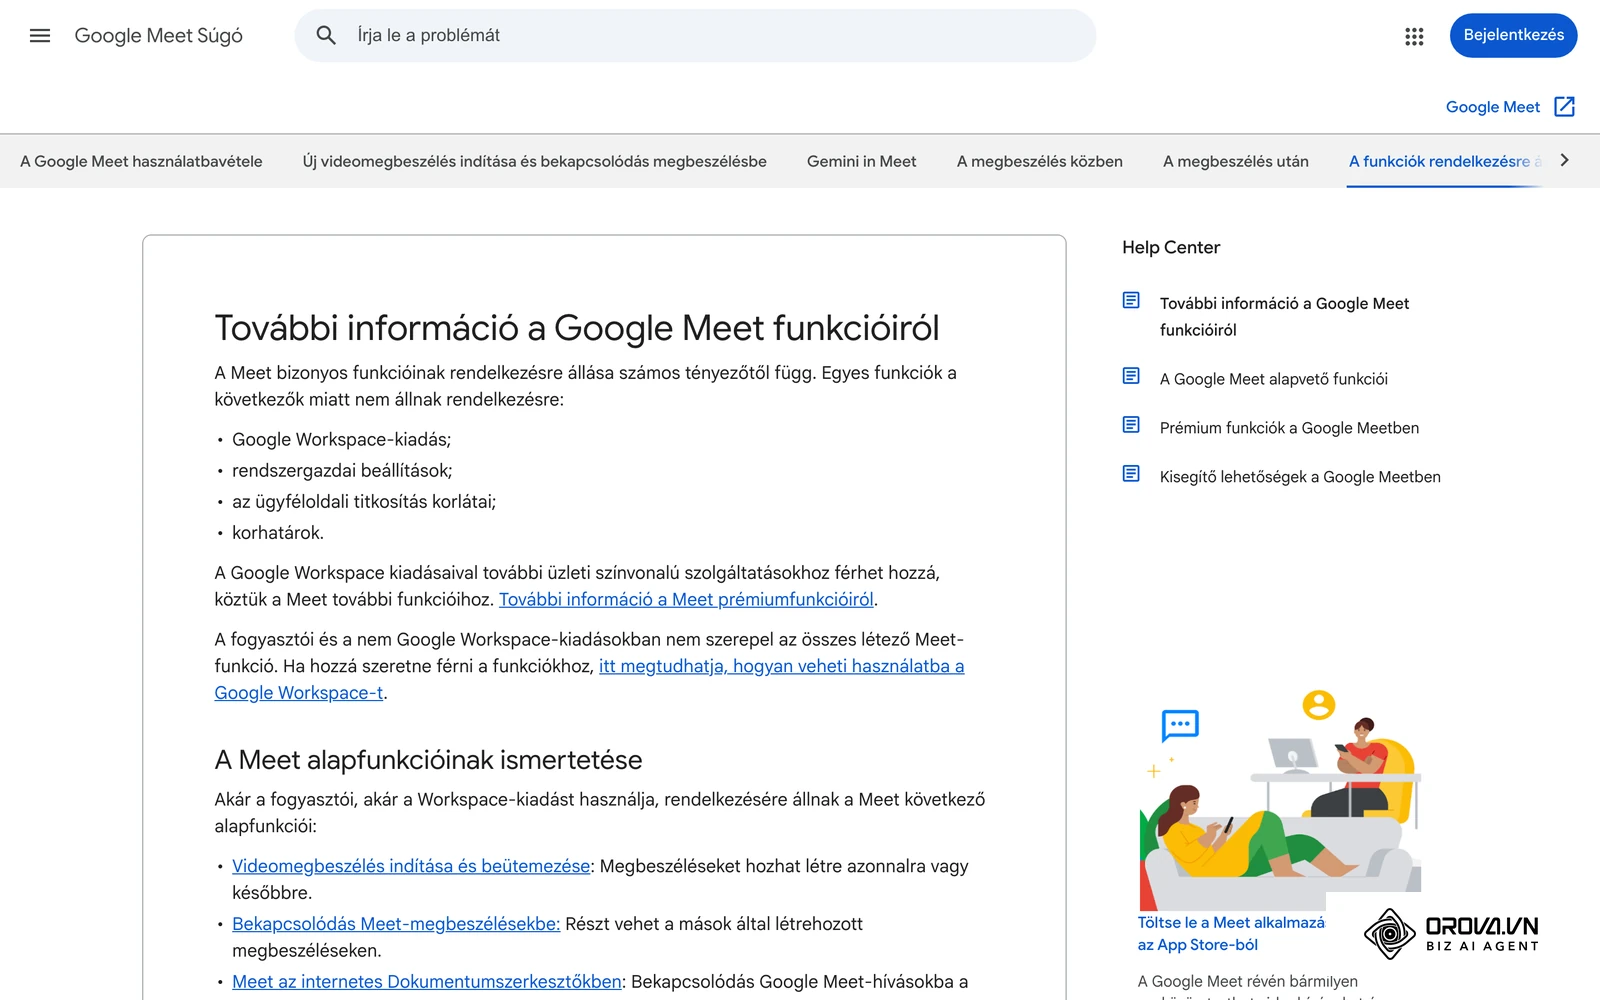Open sidebar article A Google Meet alapvető funkciói
The image size is (1600, 1000).
(x=1273, y=379)
